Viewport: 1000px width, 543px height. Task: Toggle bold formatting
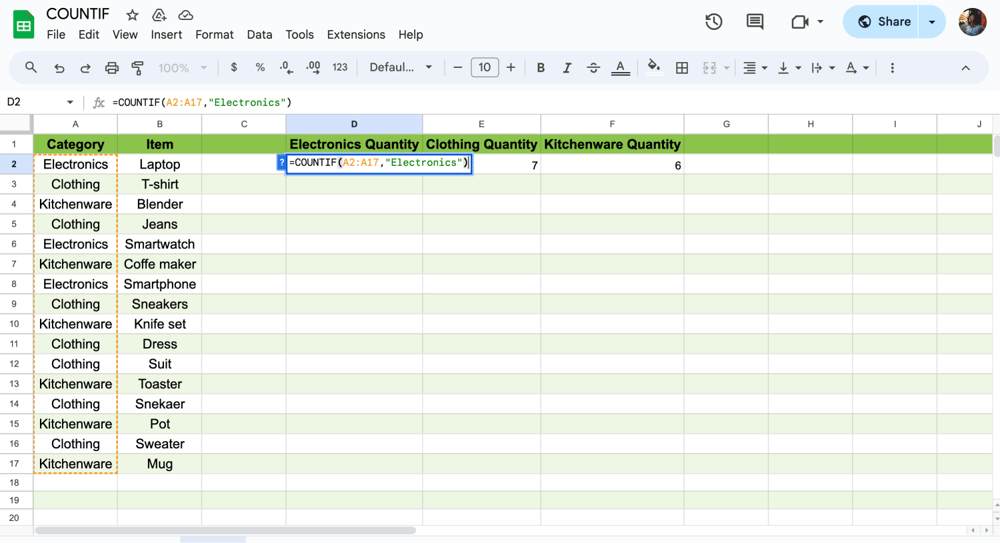tap(541, 68)
